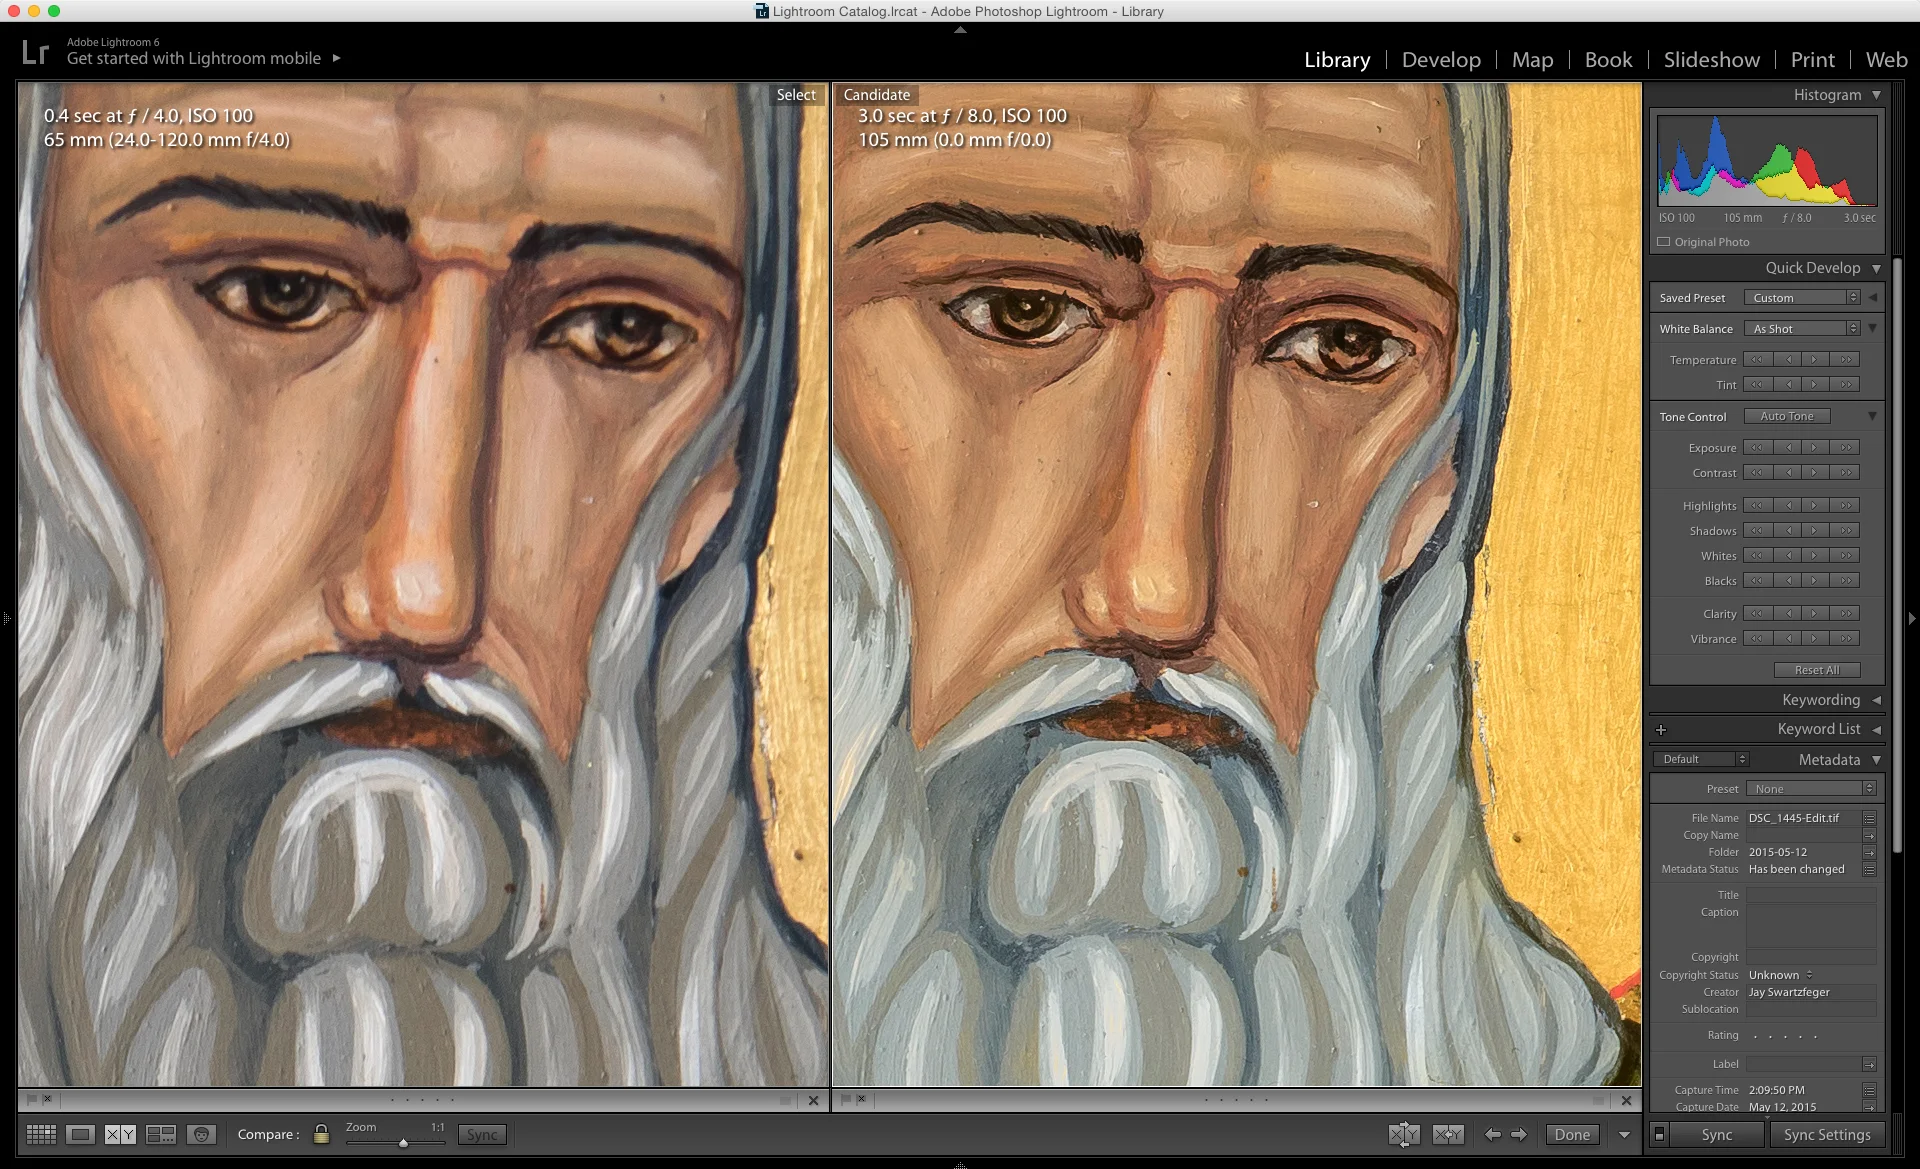Select the Compare view XY icon
The height and width of the screenshot is (1169, 1920).
click(120, 1134)
